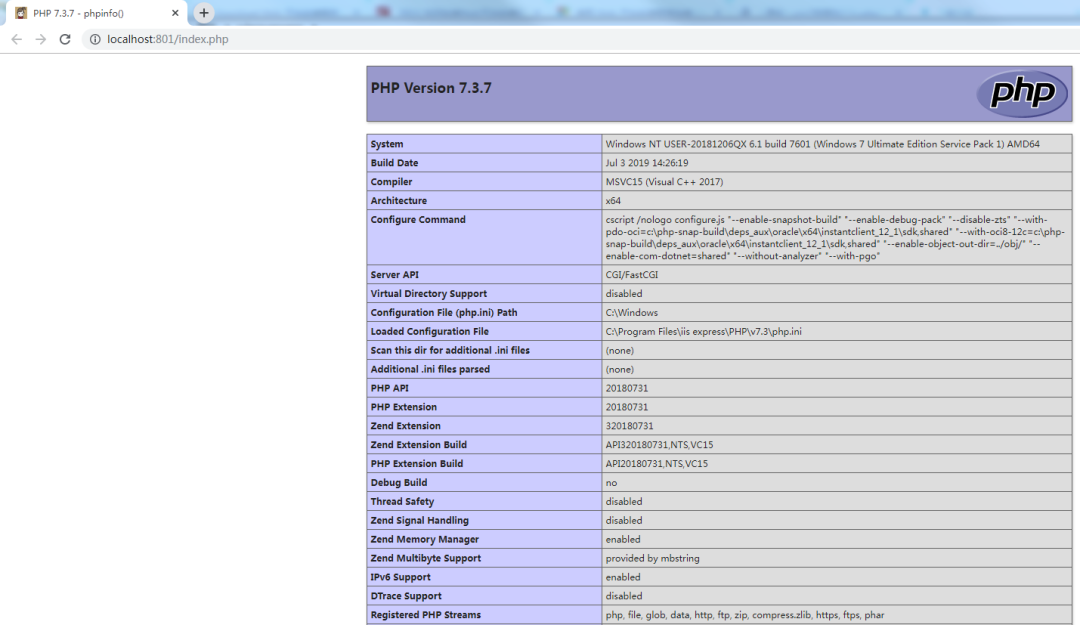Click the registered PHP streams list value
Screen dimensions: 1080x625
coord(745,615)
